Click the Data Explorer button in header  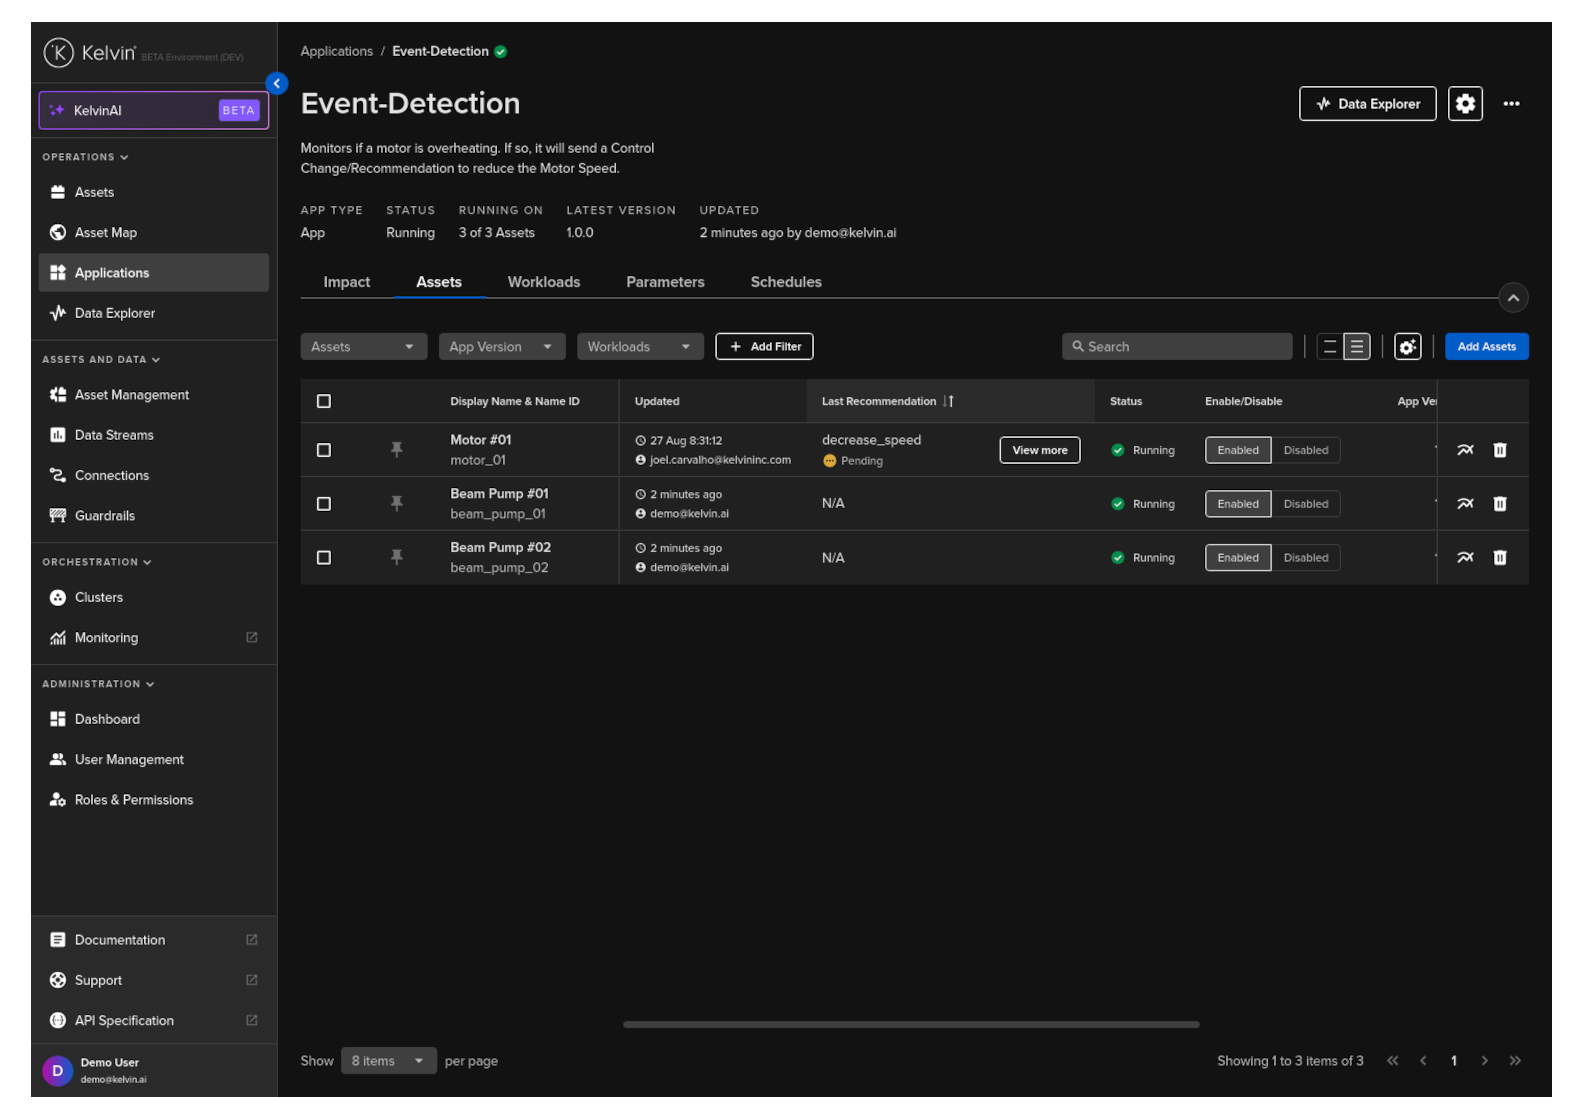point(1368,104)
